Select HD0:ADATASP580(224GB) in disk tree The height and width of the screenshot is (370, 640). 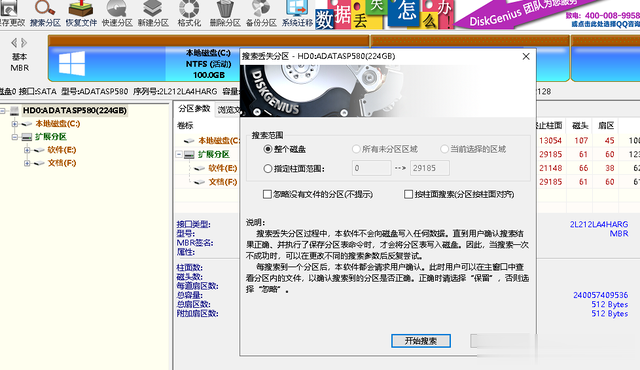click(x=75, y=111)
